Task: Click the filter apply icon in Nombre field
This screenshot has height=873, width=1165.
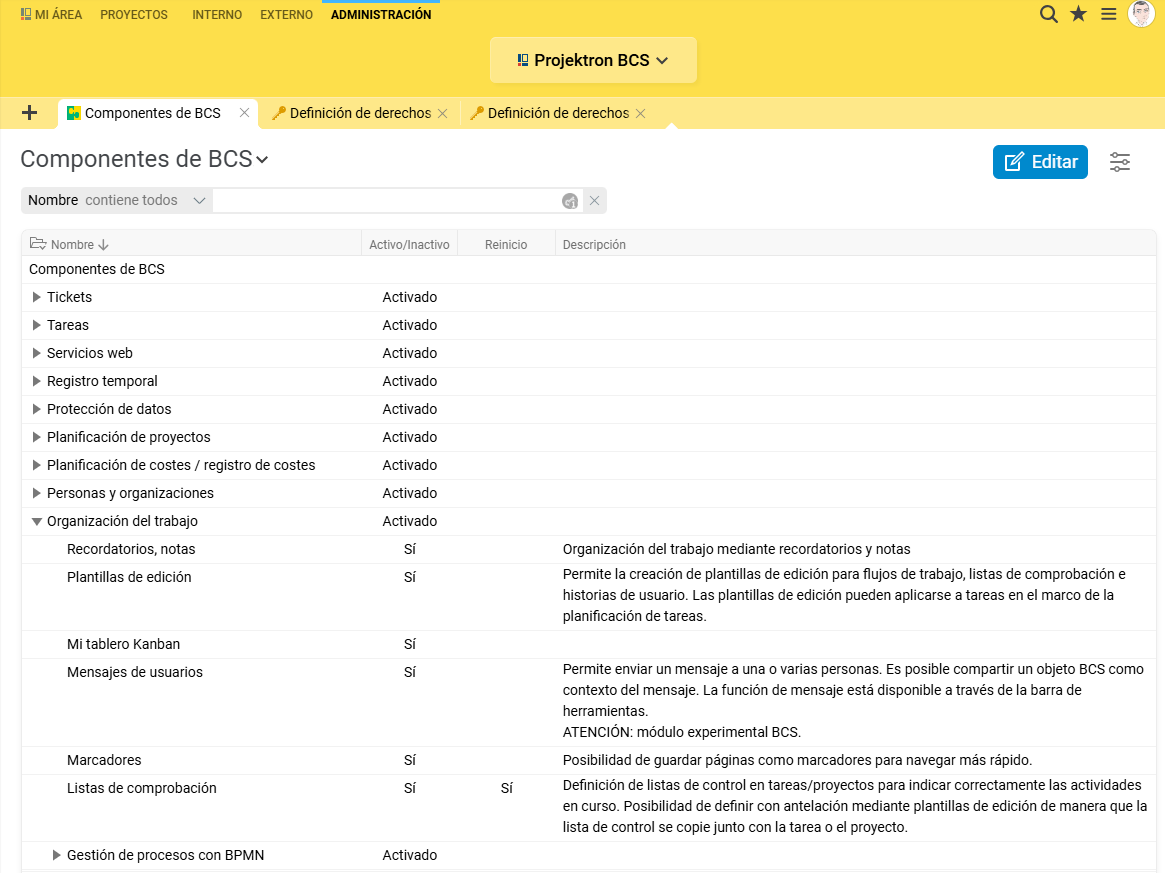Action: click(570, 201)
